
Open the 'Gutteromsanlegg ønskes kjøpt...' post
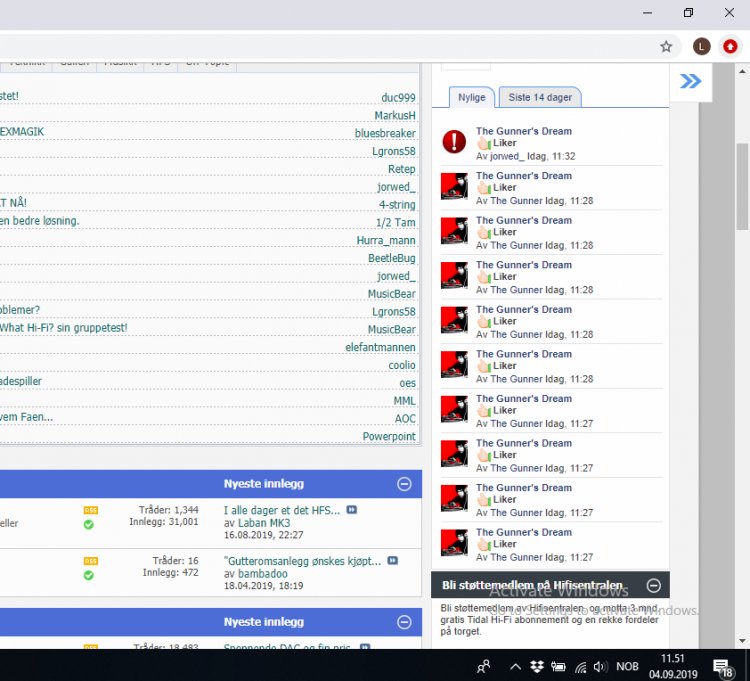(302, 561)
